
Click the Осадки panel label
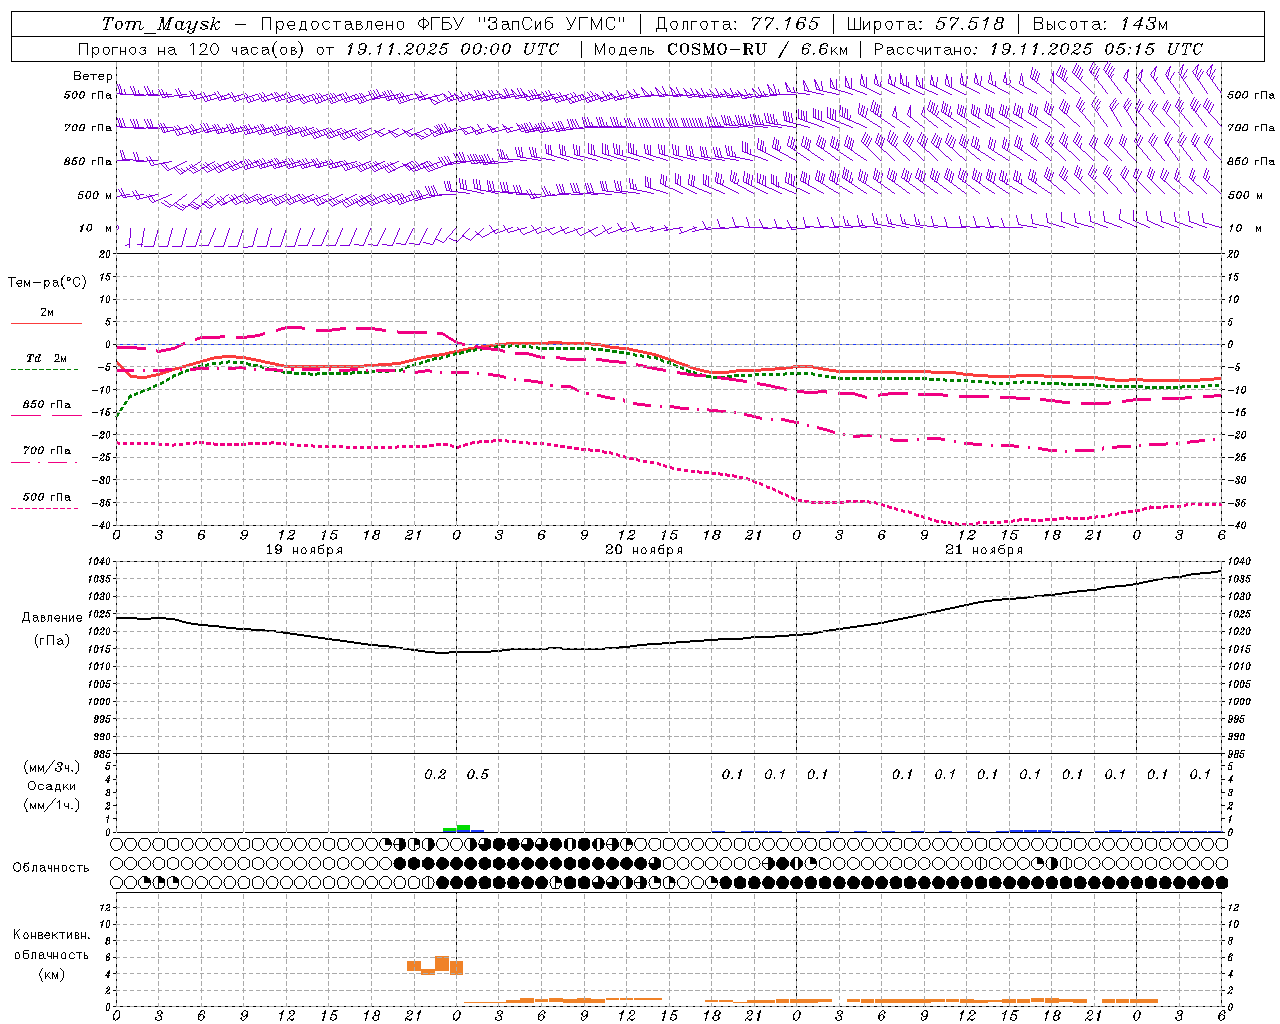pos(52,785)
